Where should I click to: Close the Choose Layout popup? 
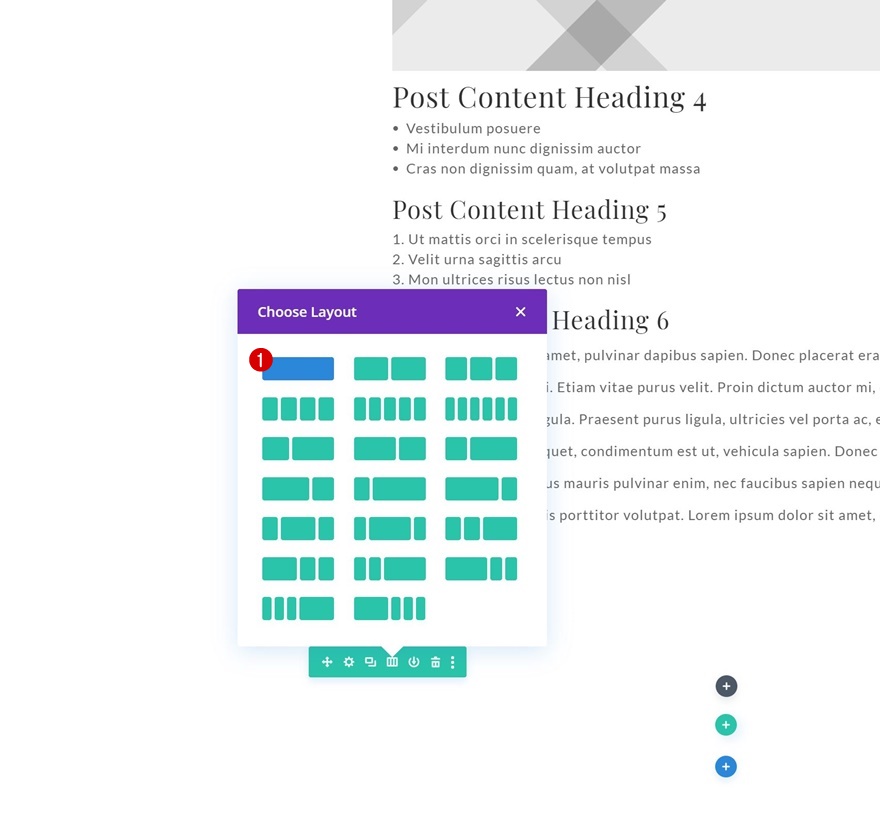pos(520,312)
